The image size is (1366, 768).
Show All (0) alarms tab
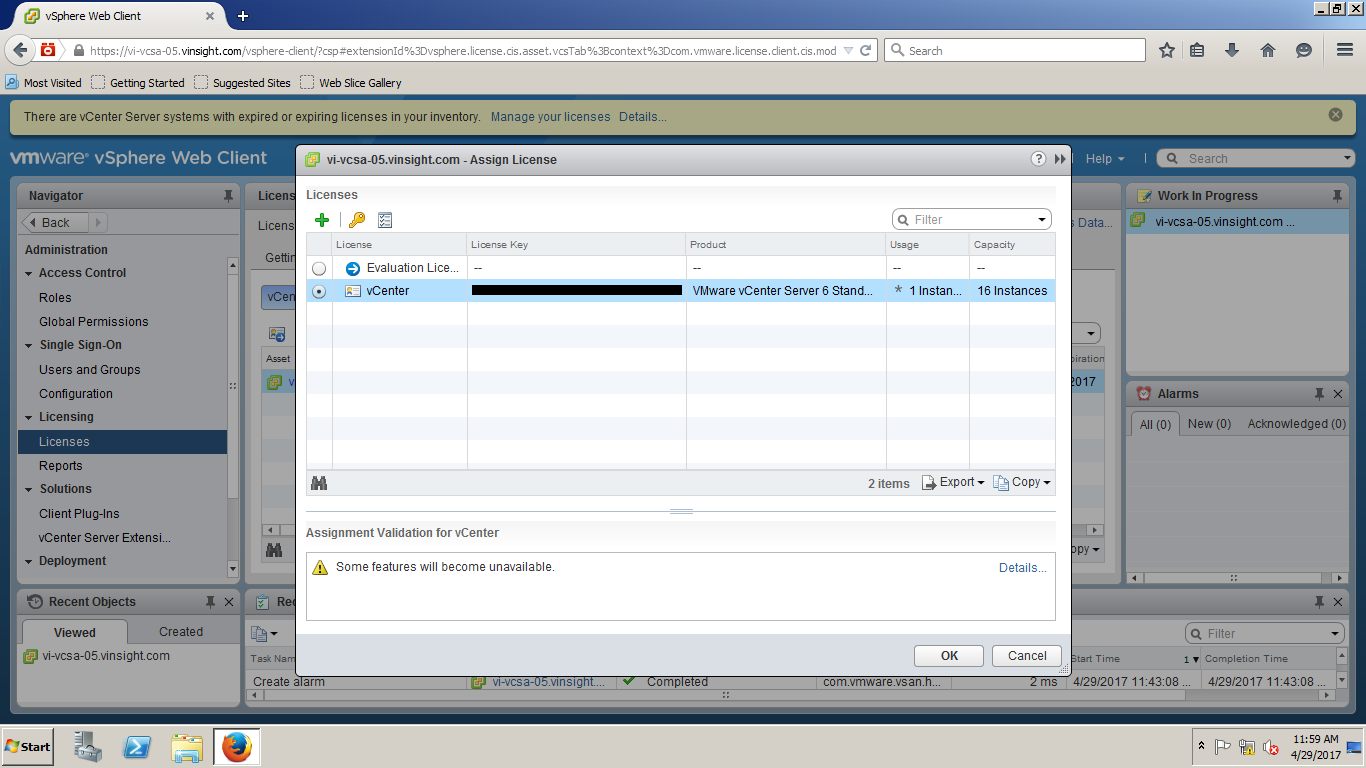[x=1155, y=424]
